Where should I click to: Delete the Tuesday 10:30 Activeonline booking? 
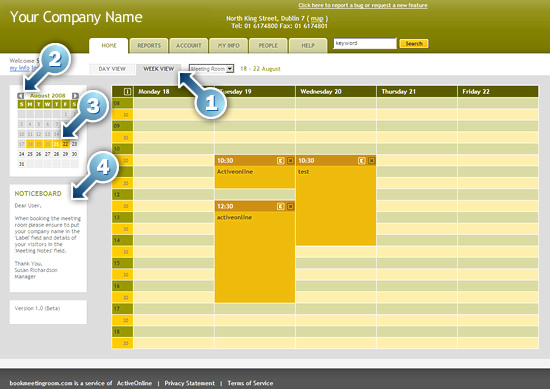[290, 161]
